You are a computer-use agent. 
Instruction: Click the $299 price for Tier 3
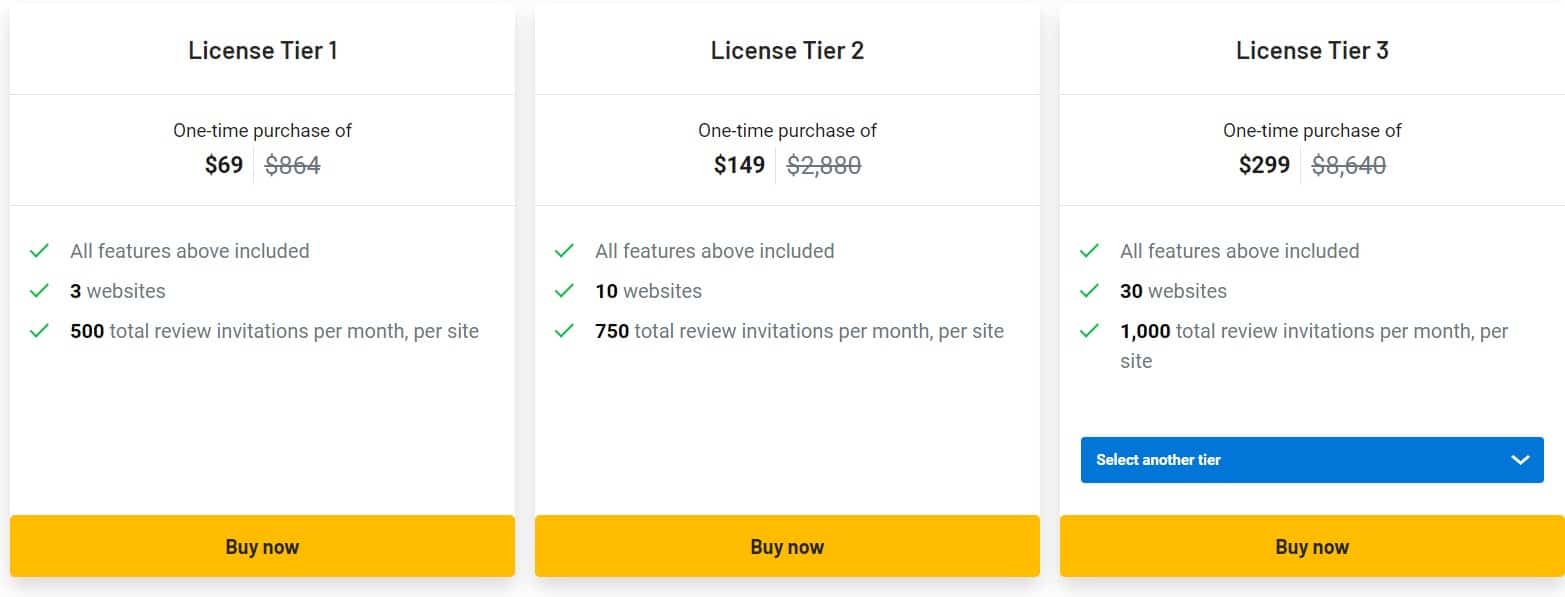[1263, 165]
